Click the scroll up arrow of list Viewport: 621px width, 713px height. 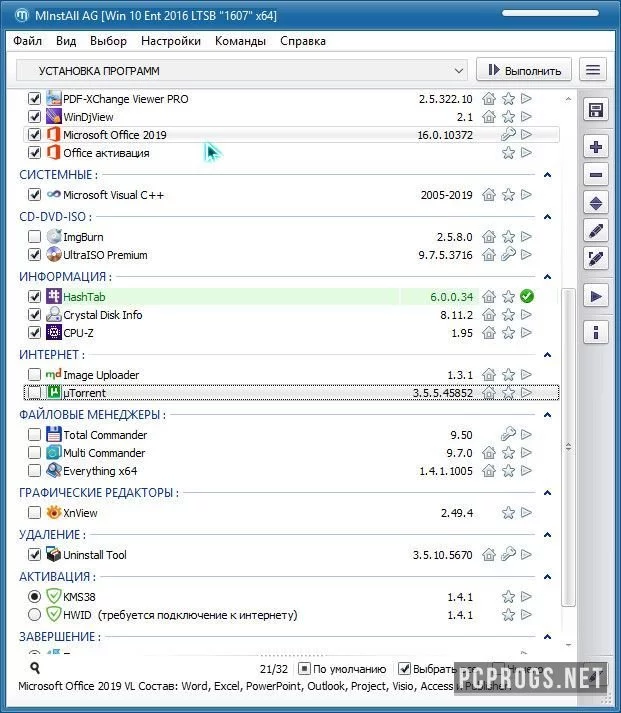[568, 99]
